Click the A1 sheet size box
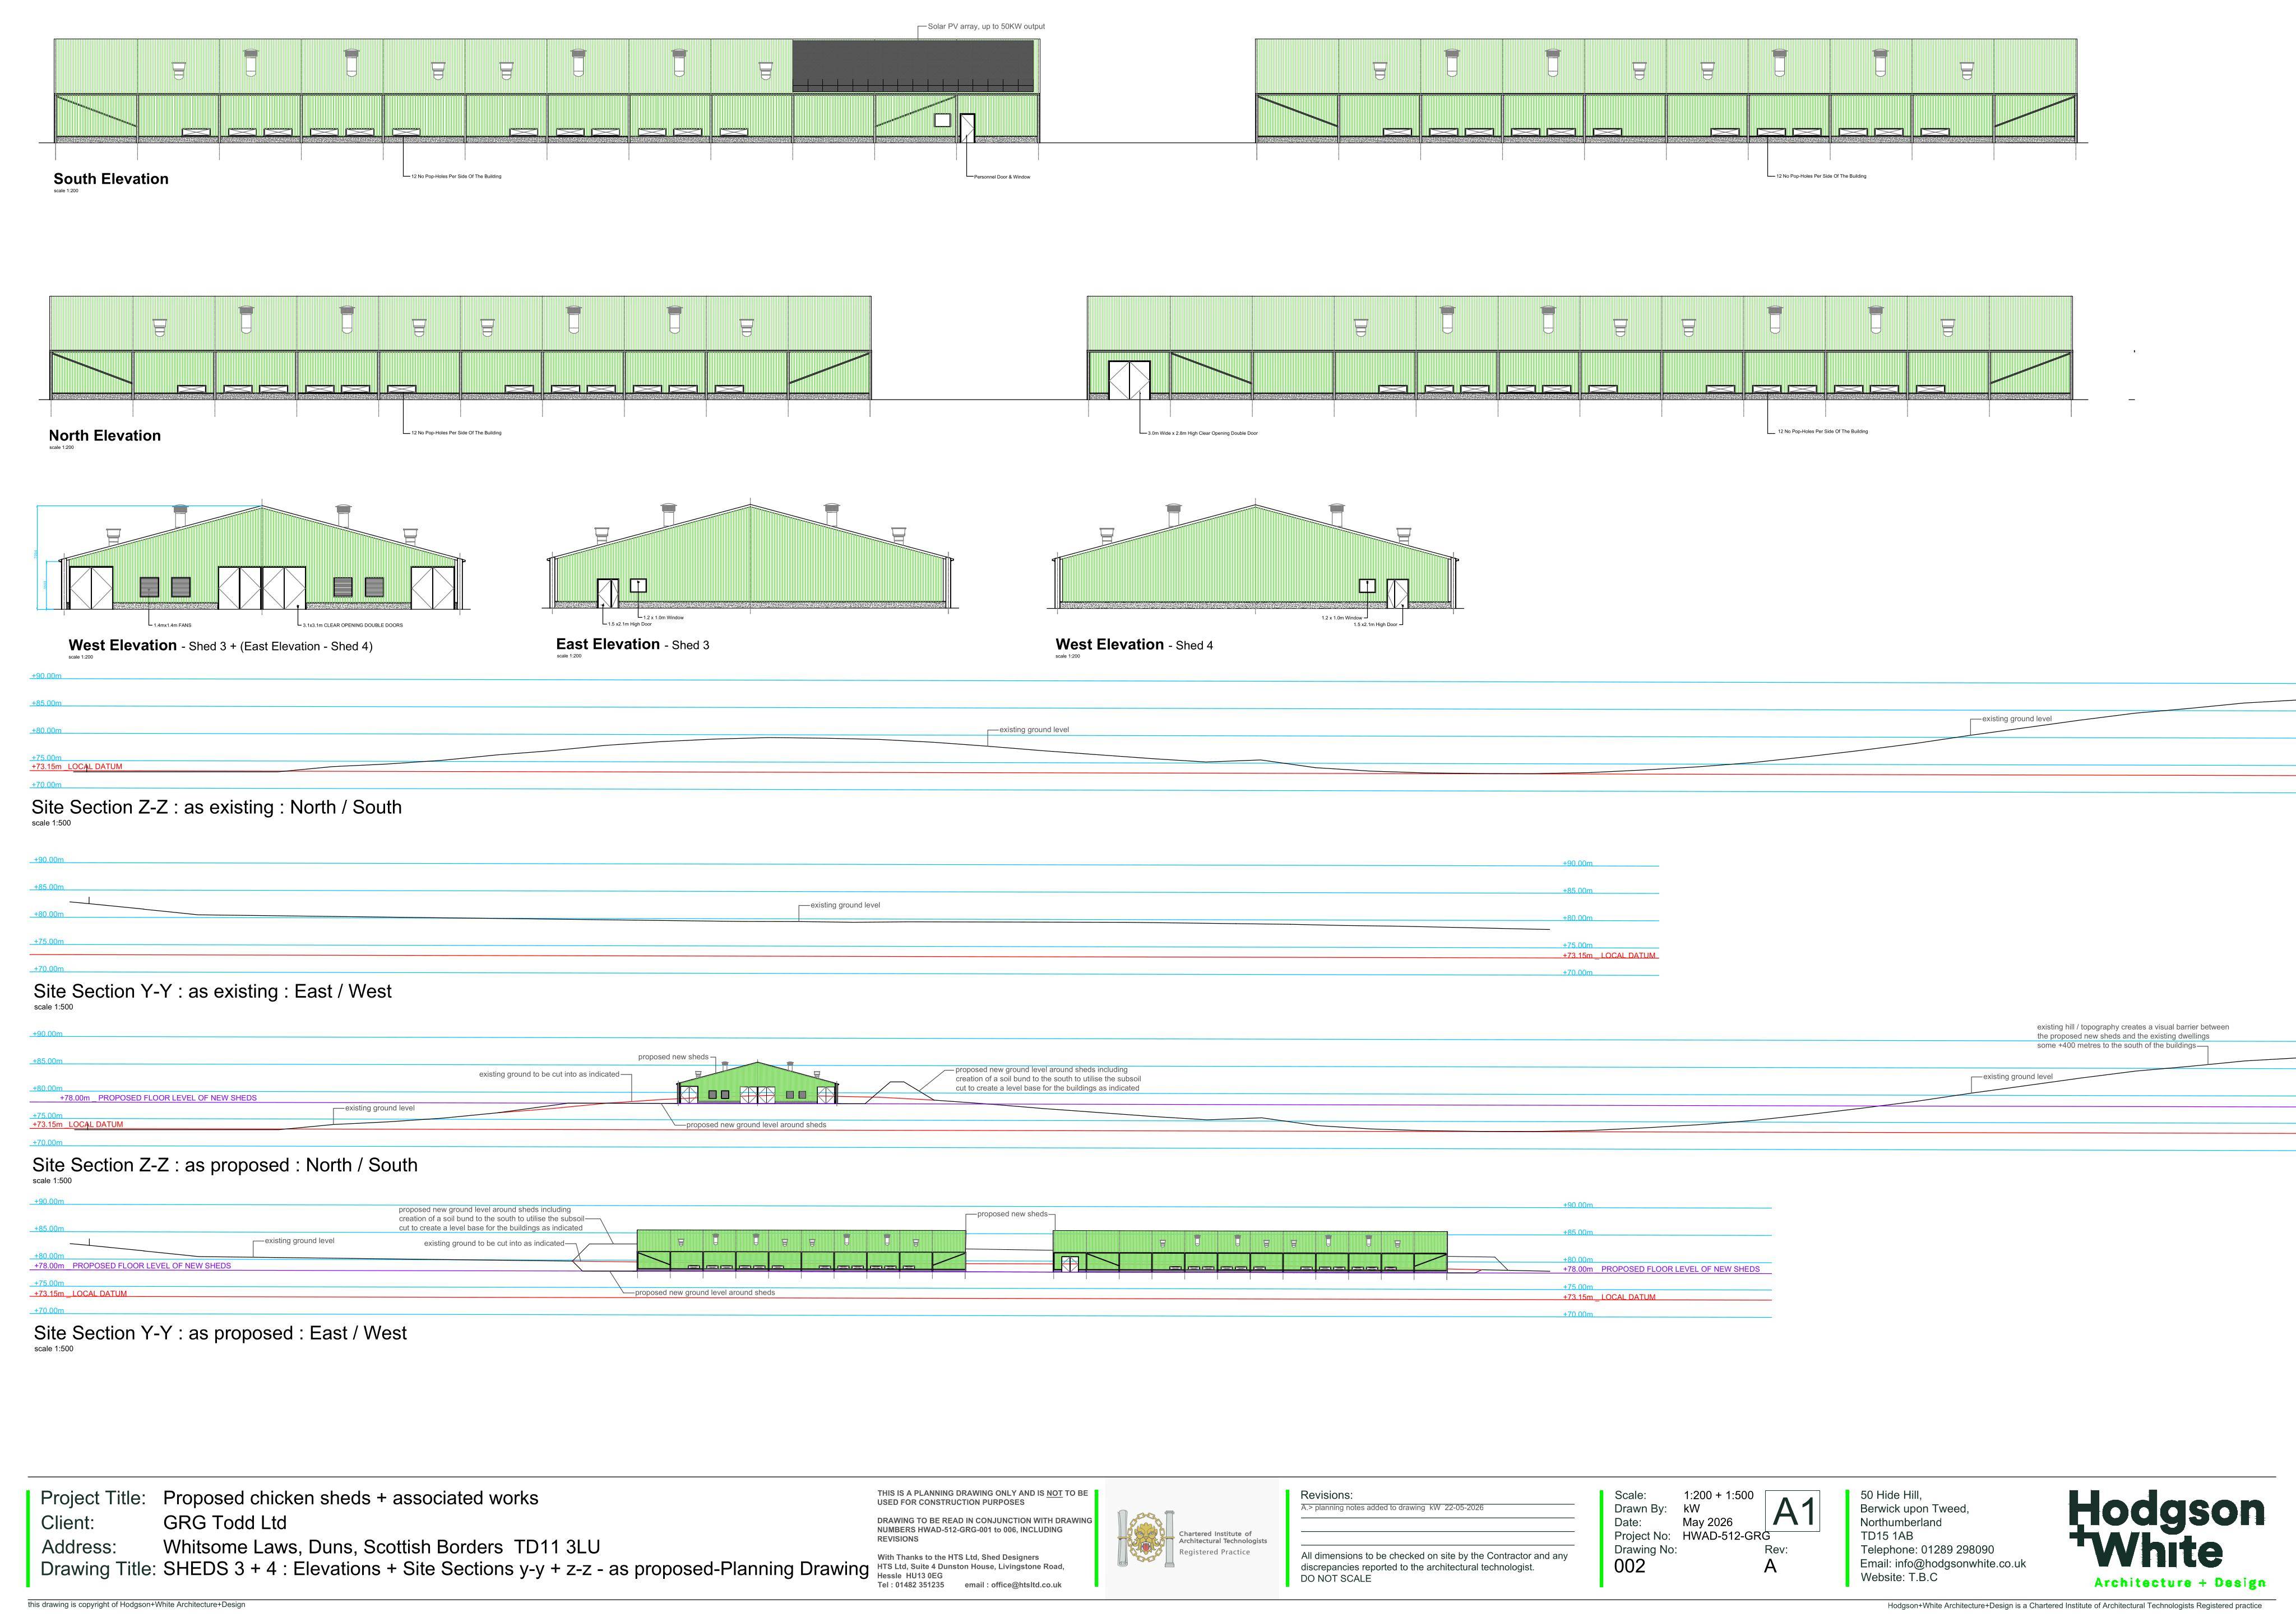Image resolution: width=2296 pixels, height=1622 pixels. pos(1793,1511)
